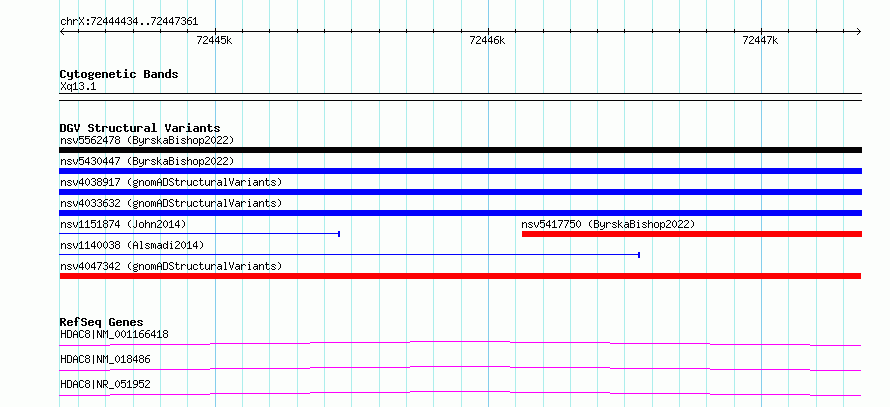Select the HDAC8|NM_018486 magenta gene track line
This screenshot has width=890, height=407.
460,368
